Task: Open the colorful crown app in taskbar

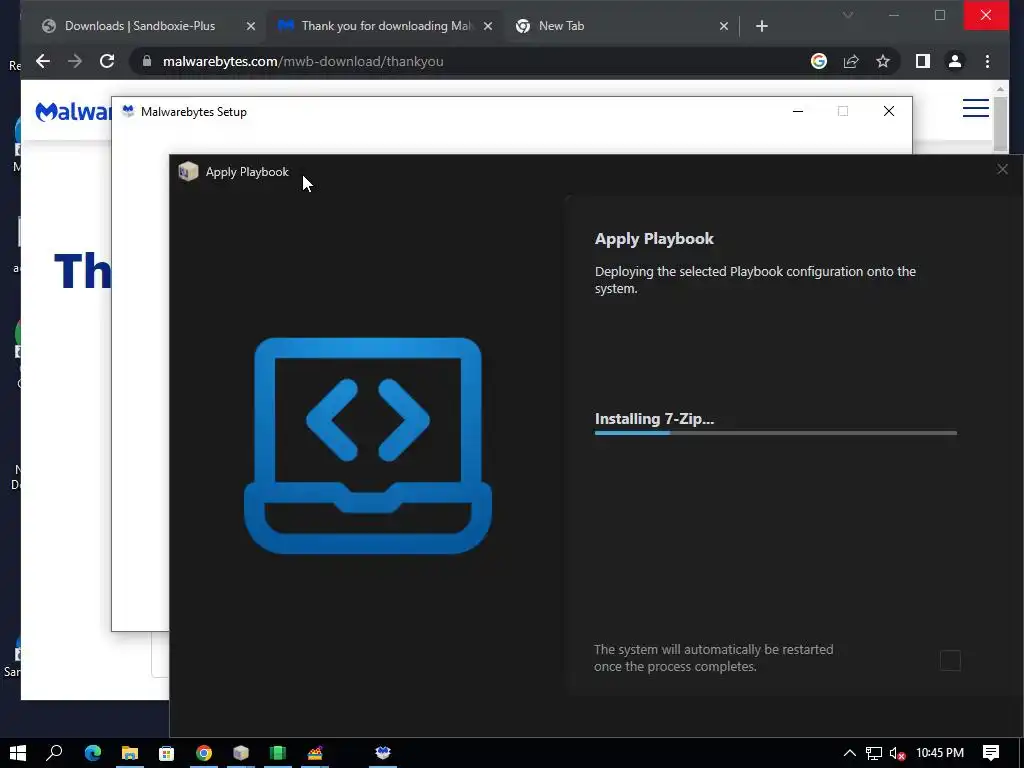Action: 315,753
